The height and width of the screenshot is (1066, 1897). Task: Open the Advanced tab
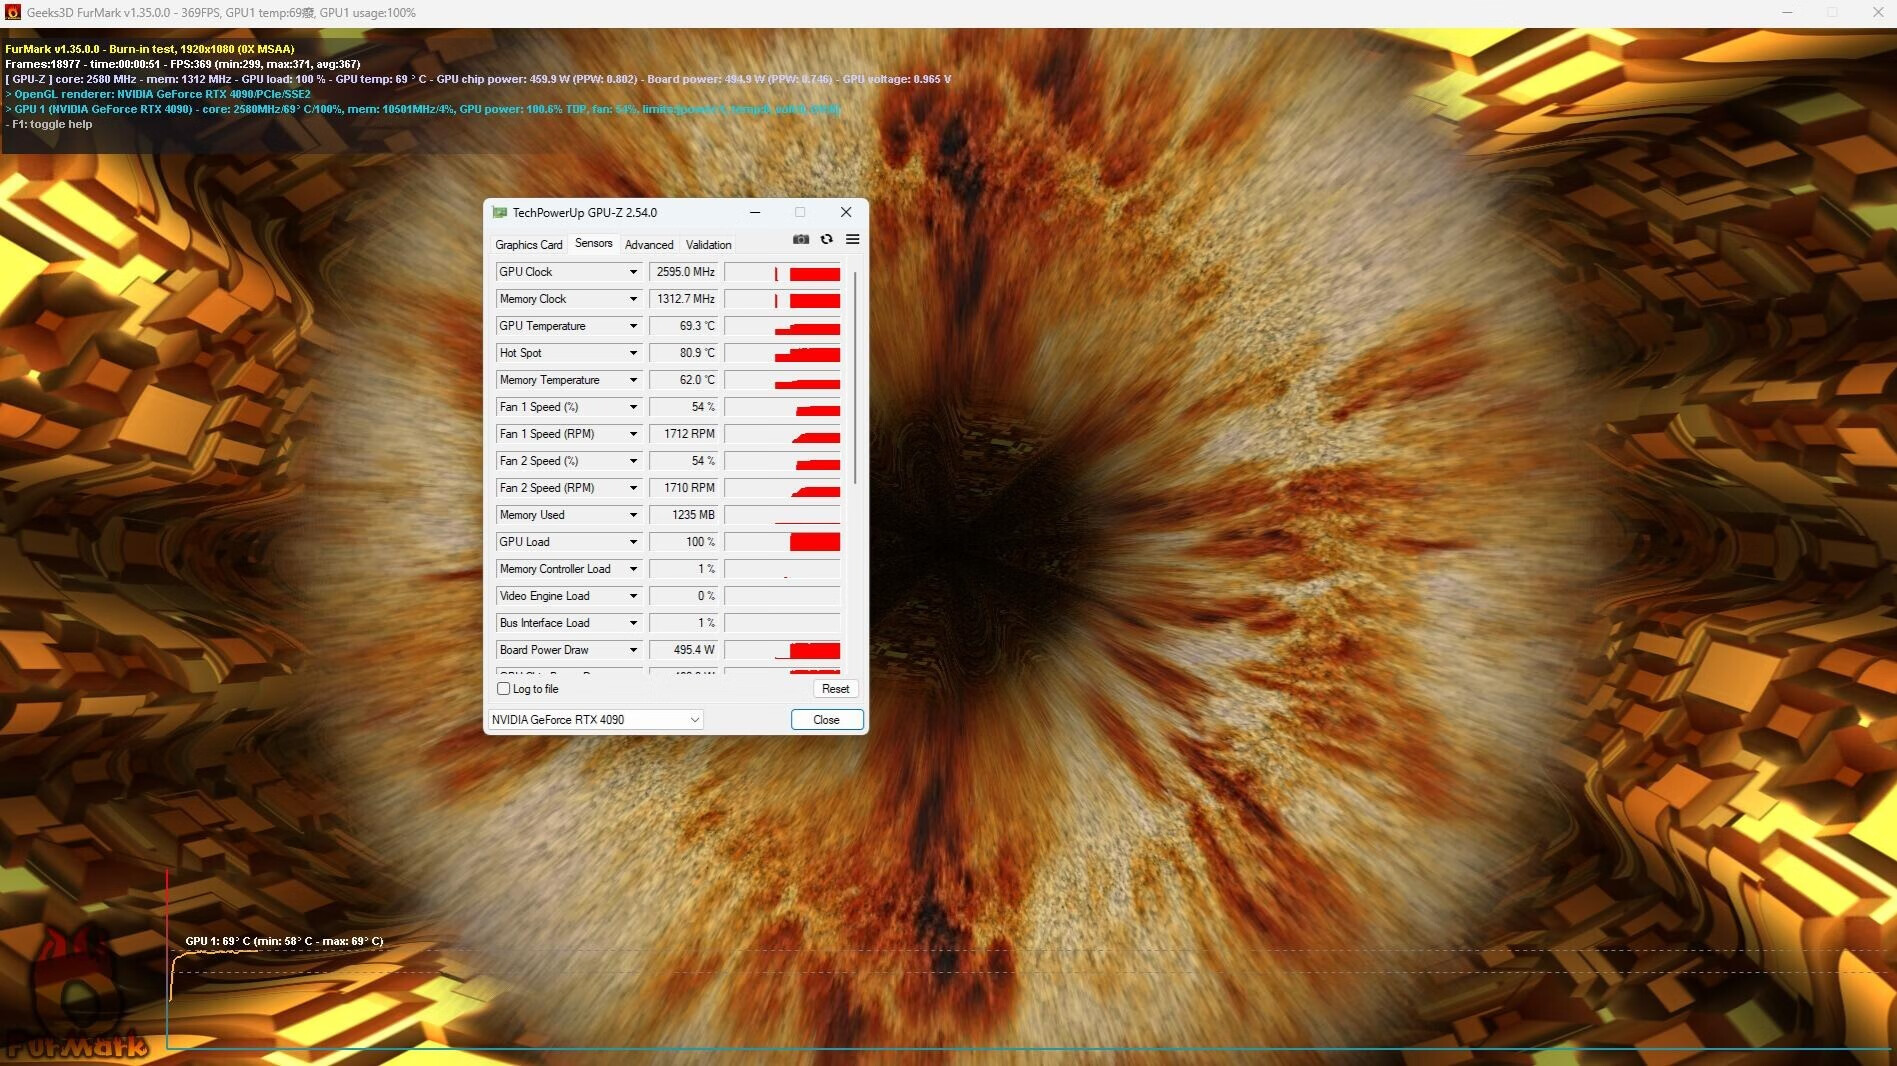coord(649,245)
